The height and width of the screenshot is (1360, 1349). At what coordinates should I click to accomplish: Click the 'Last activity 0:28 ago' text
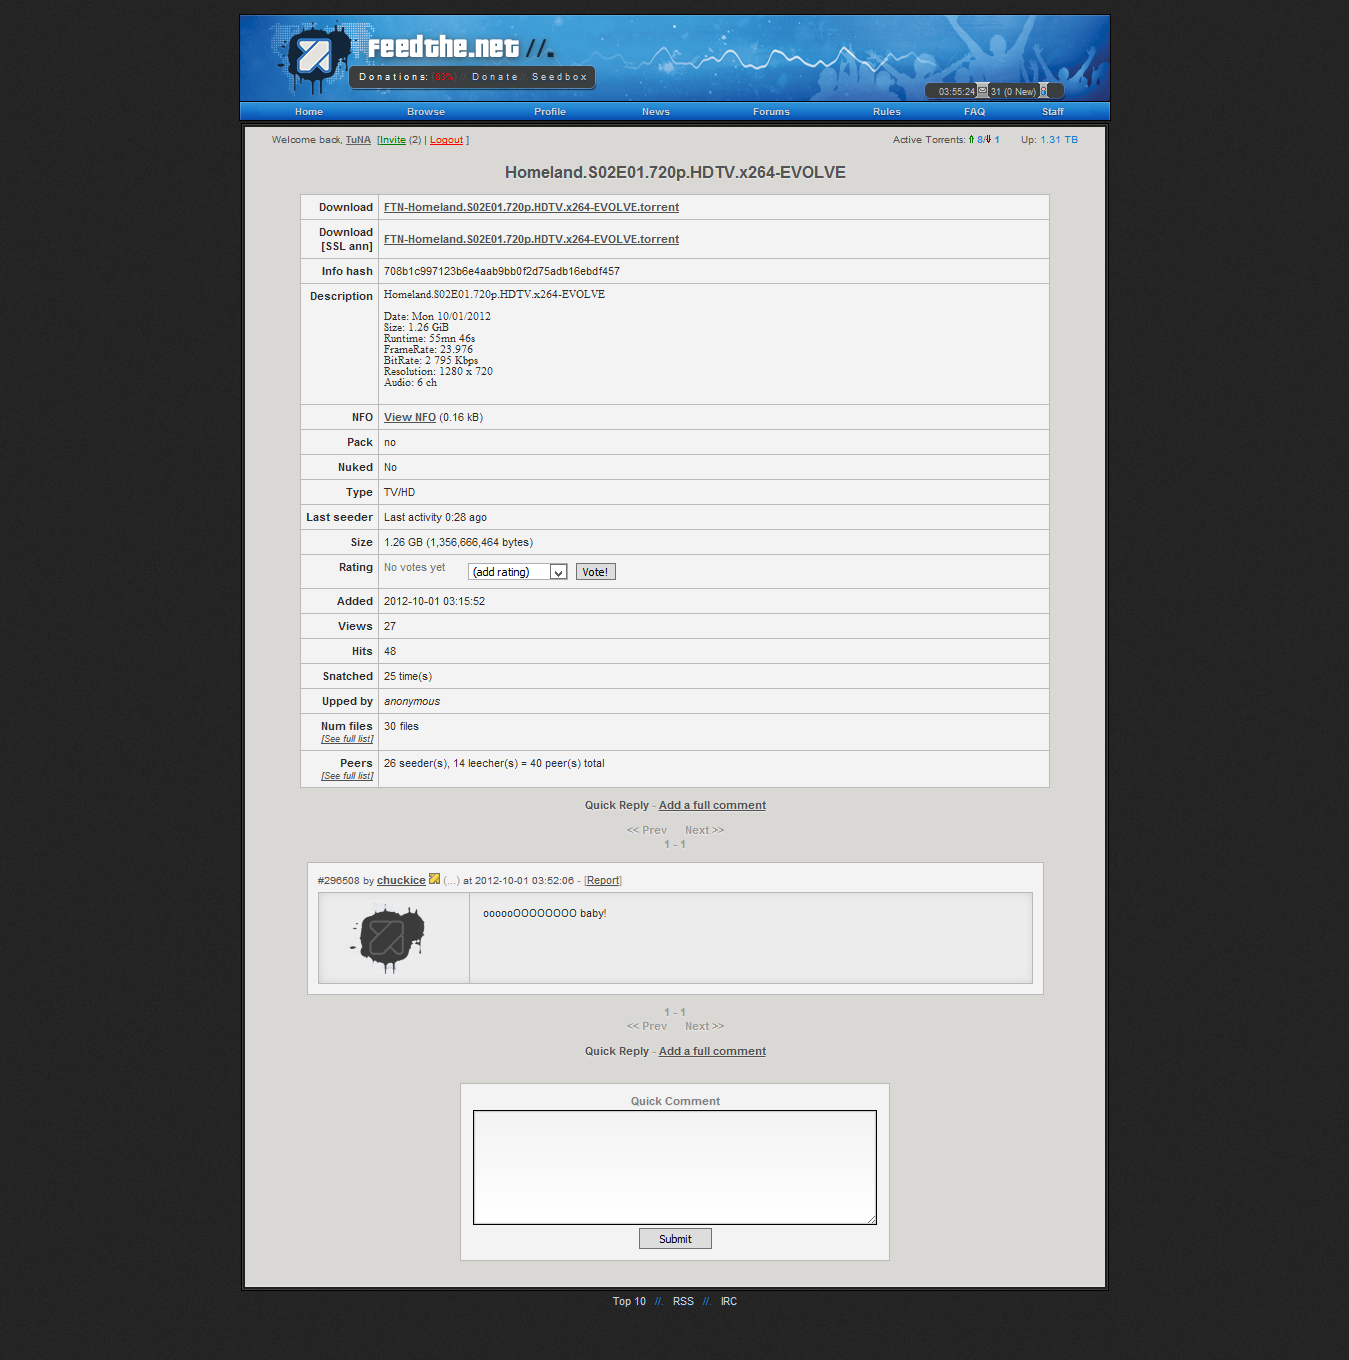pos(435,517)
